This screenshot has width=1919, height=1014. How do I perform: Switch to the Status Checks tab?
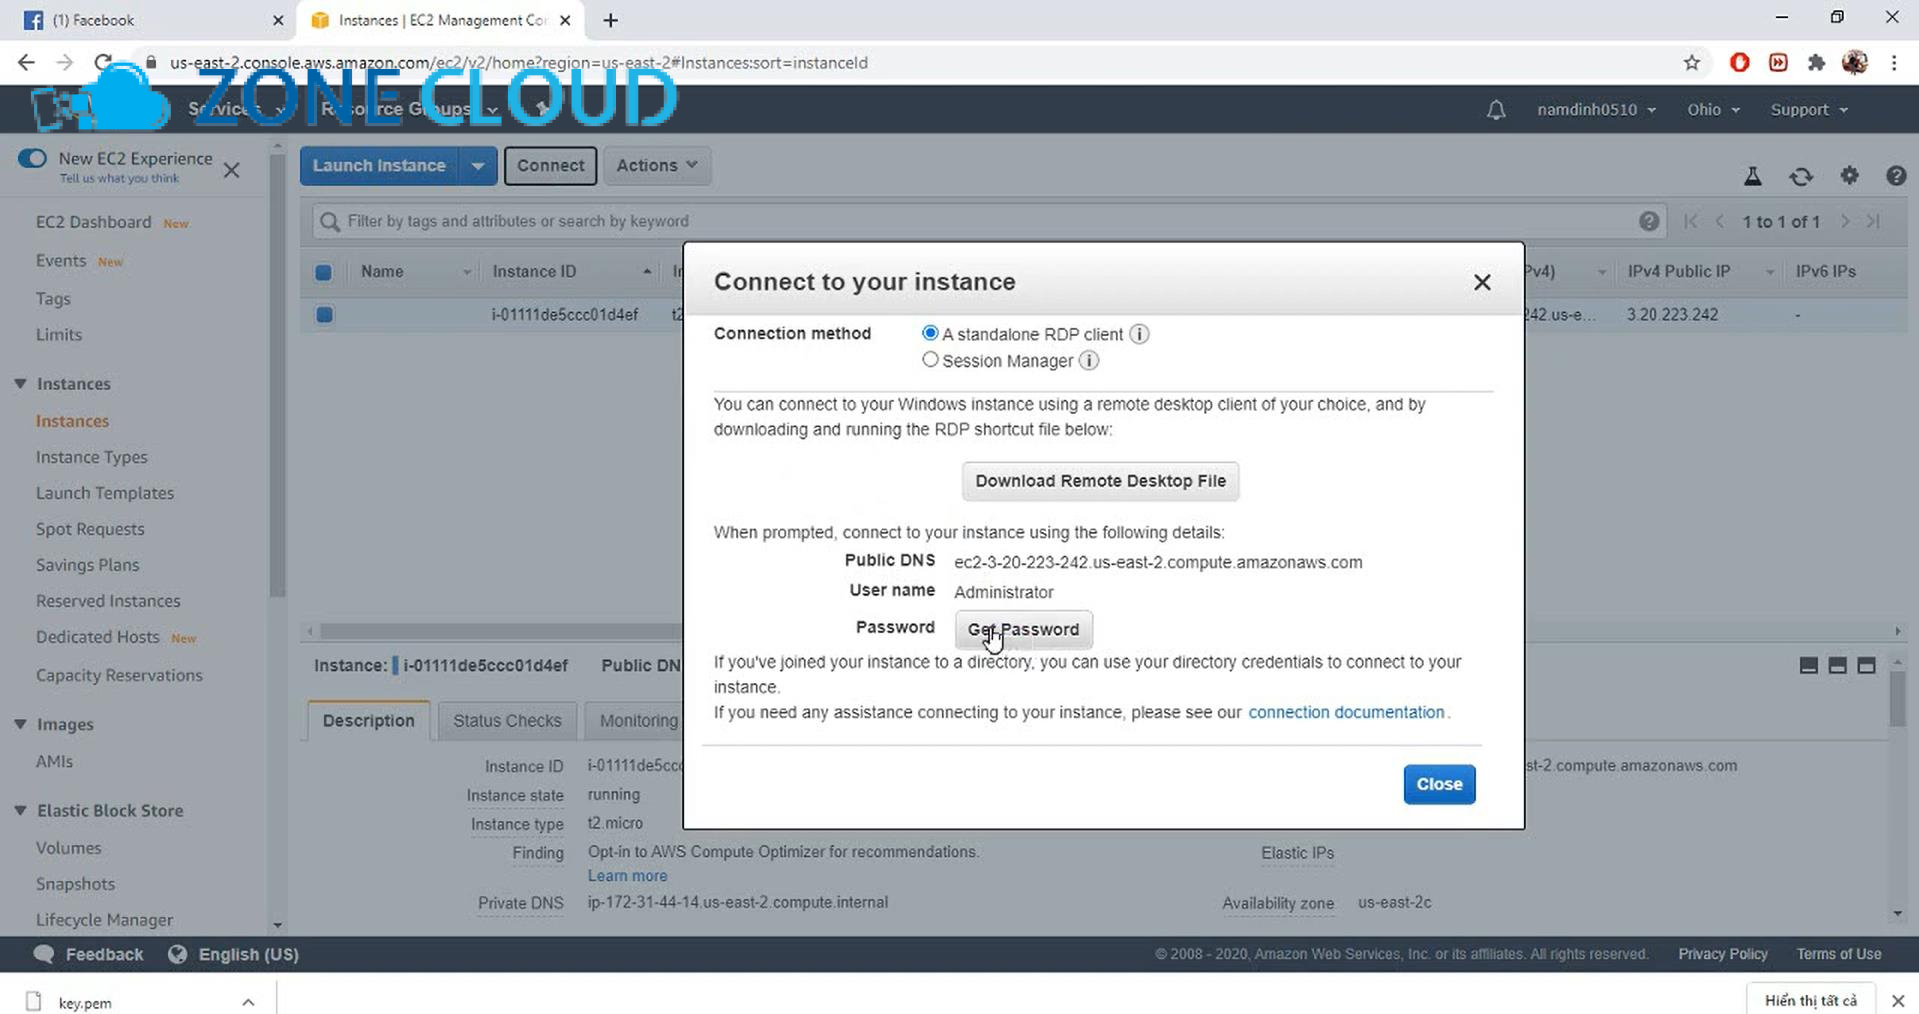click(x=507, y=720)
